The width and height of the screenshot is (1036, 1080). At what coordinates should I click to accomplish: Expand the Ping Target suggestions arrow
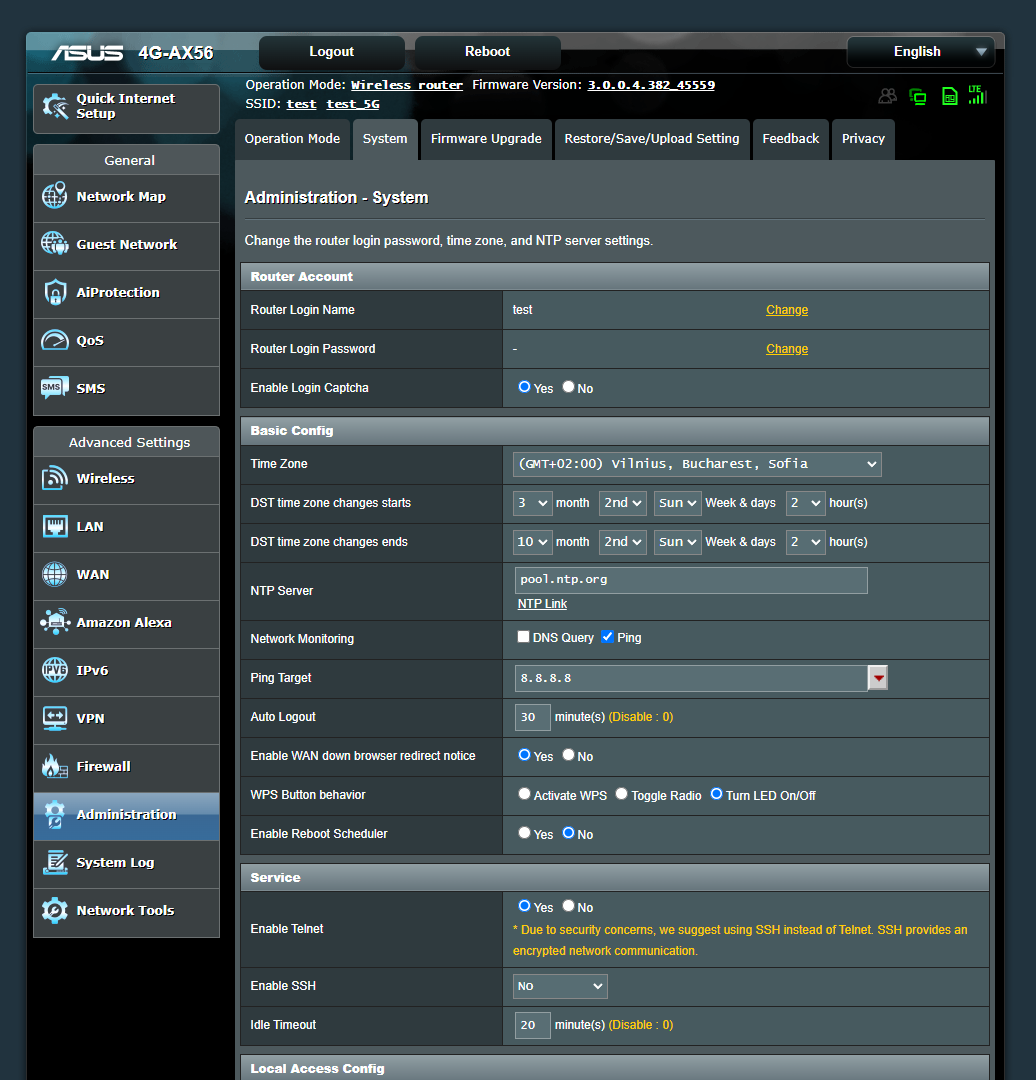coord(878,678)
